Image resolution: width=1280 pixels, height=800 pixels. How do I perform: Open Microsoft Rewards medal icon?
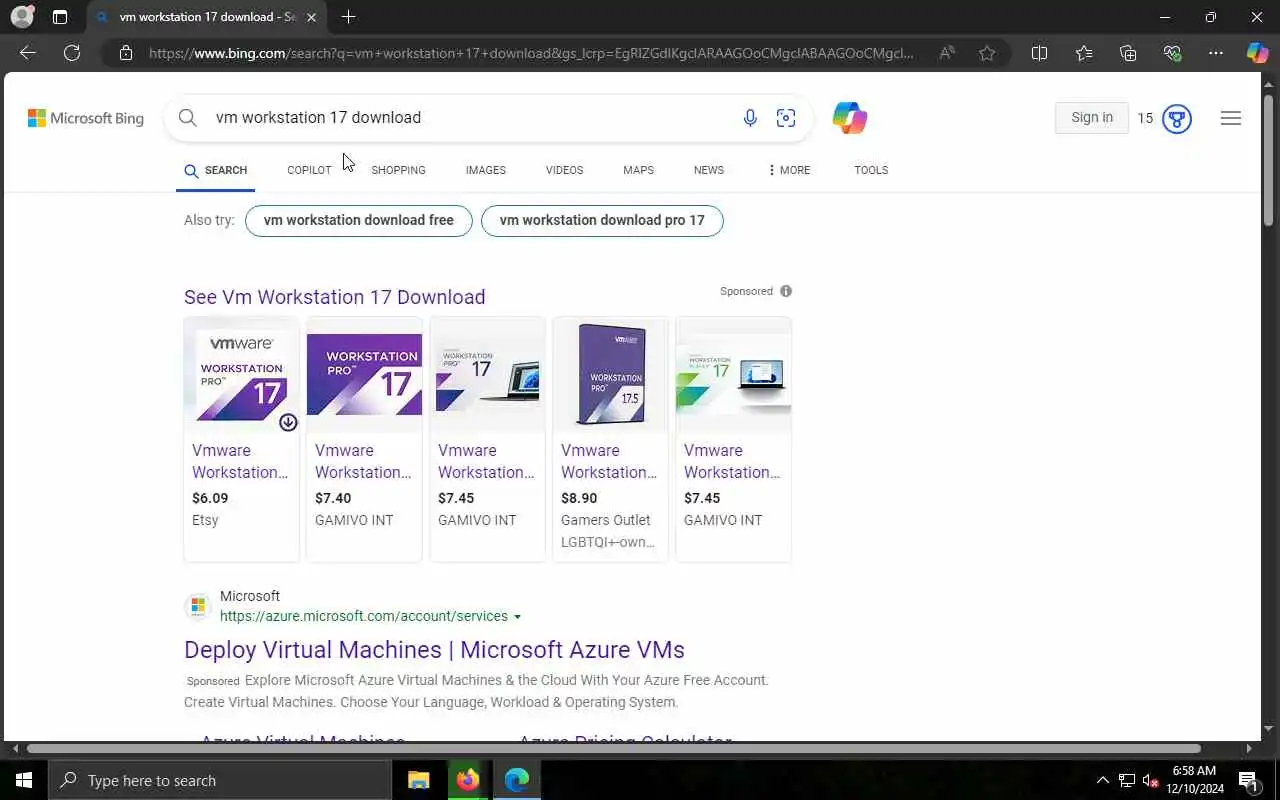(1177, 119)
